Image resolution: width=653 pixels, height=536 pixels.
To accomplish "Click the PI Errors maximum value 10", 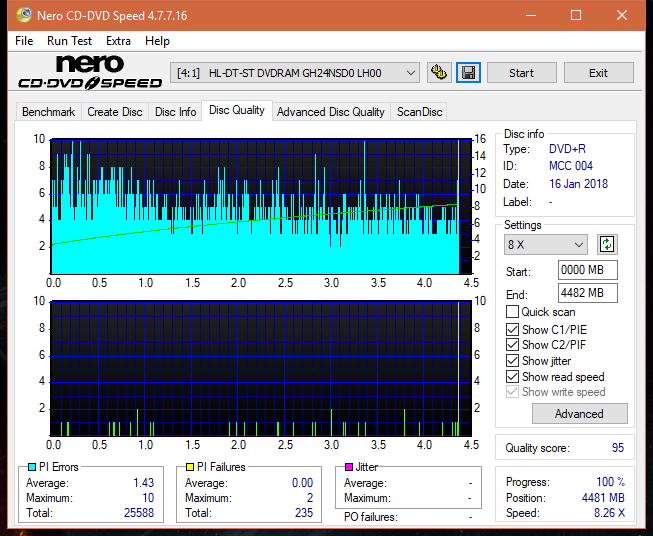I will coord(148,498).
